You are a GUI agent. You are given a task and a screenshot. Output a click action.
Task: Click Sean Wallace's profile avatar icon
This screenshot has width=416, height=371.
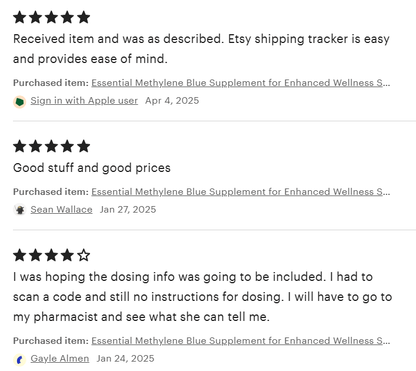[x=20, y=210]
